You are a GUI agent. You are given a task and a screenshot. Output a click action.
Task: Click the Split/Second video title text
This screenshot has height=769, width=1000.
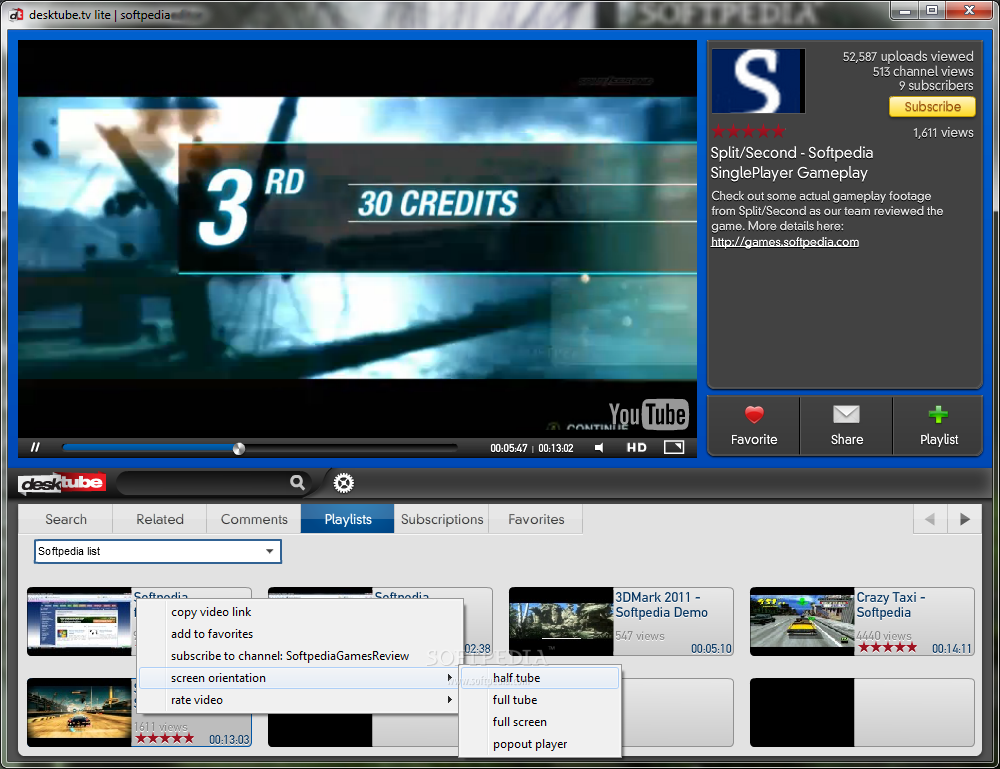click(x=792, y=163)
